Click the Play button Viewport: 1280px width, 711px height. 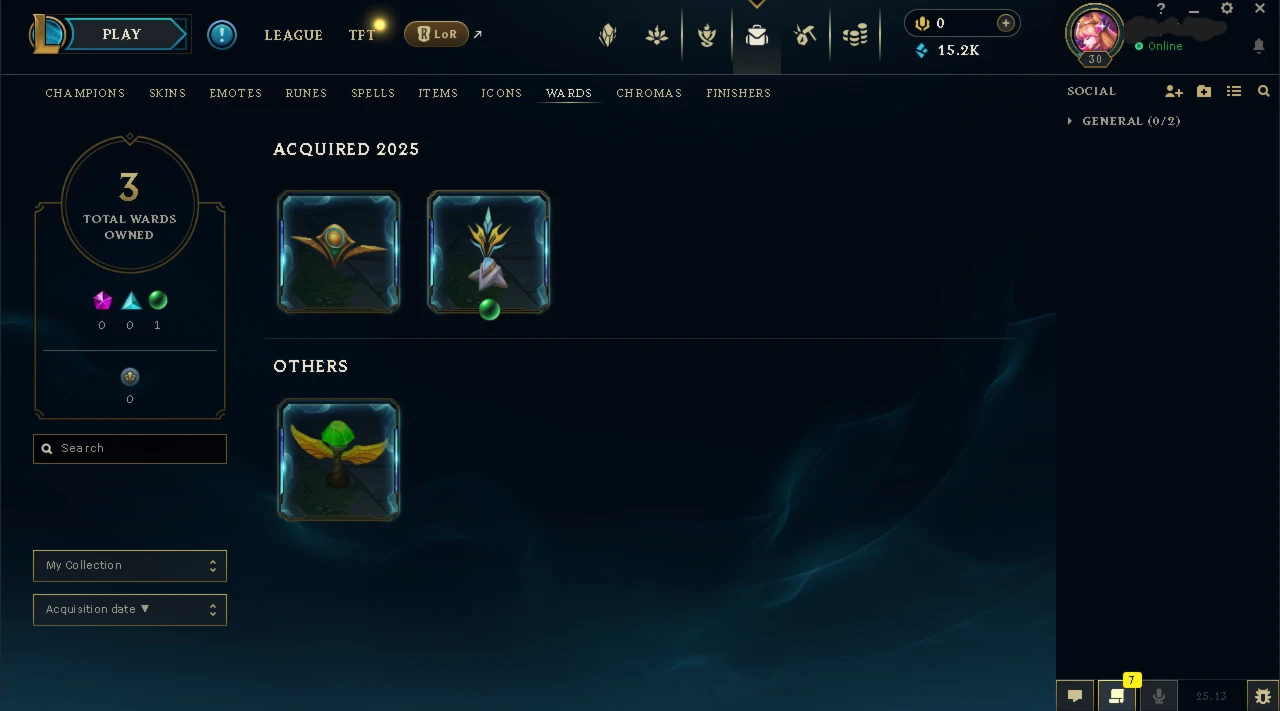(x=122, y=34)
